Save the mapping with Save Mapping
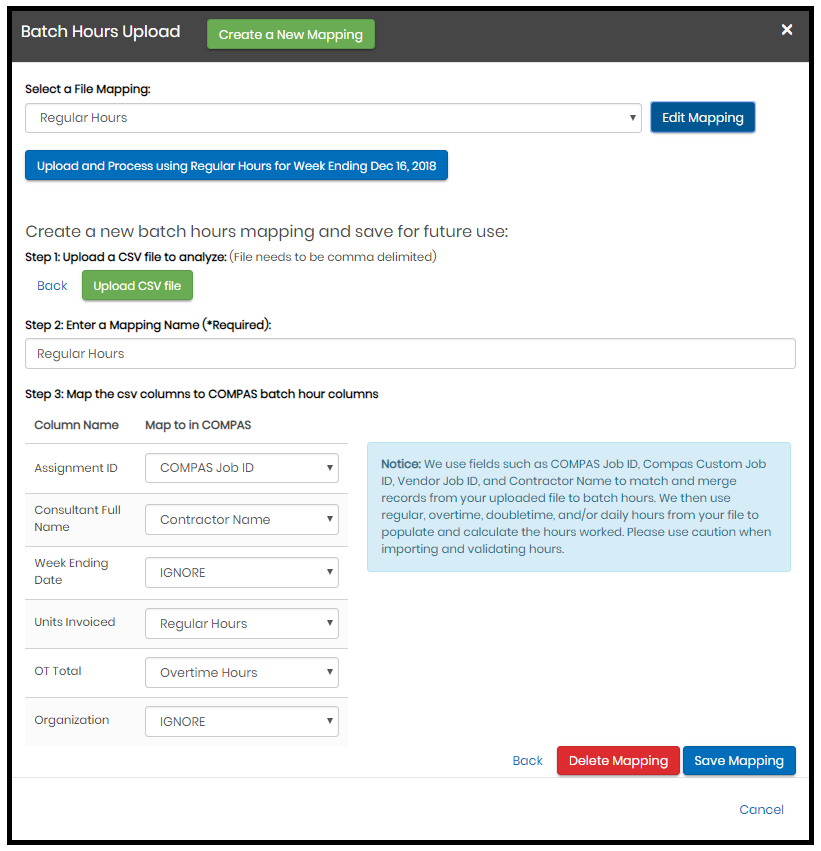 tap(739, 761)
